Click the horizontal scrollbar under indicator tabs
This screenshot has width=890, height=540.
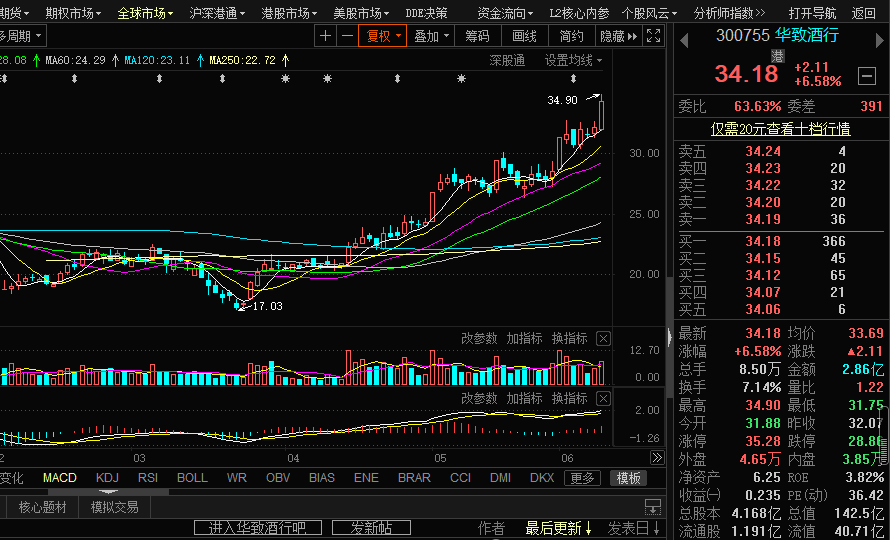click(108, 492)
